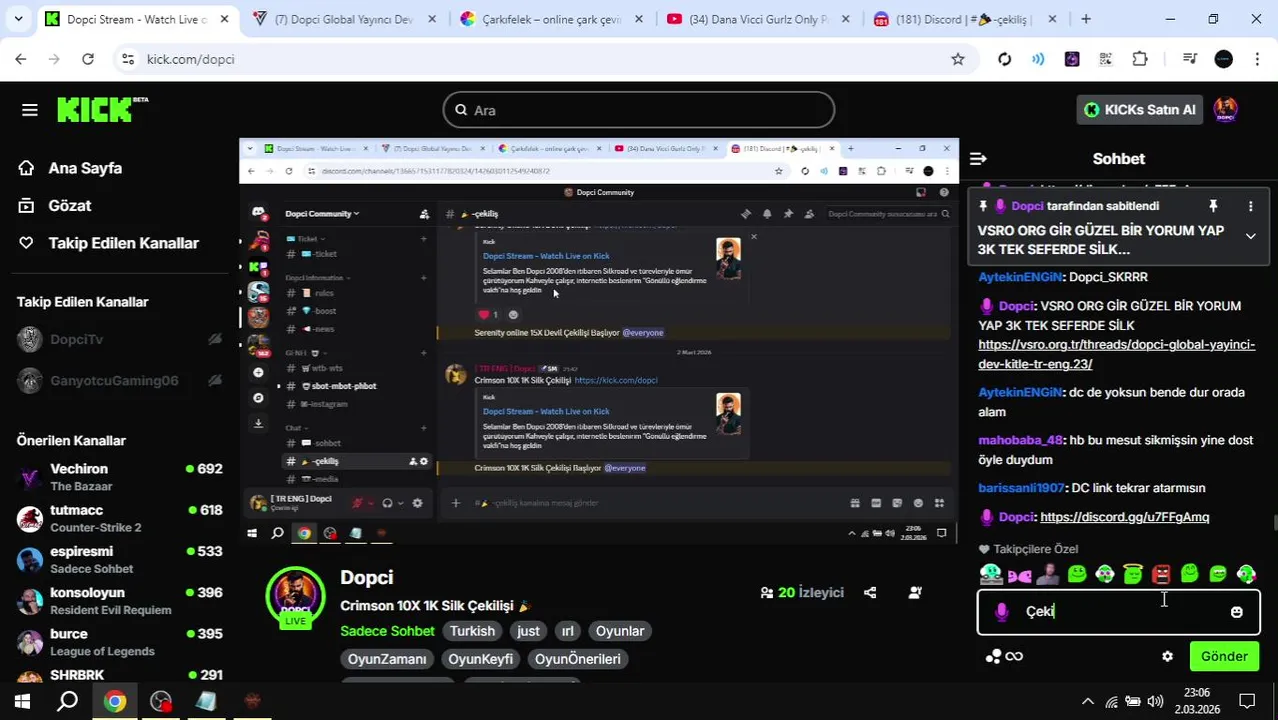Open konsoloyun recommended channel
The height and width of the screenshot is (720, 1278).
click(120, 601)
